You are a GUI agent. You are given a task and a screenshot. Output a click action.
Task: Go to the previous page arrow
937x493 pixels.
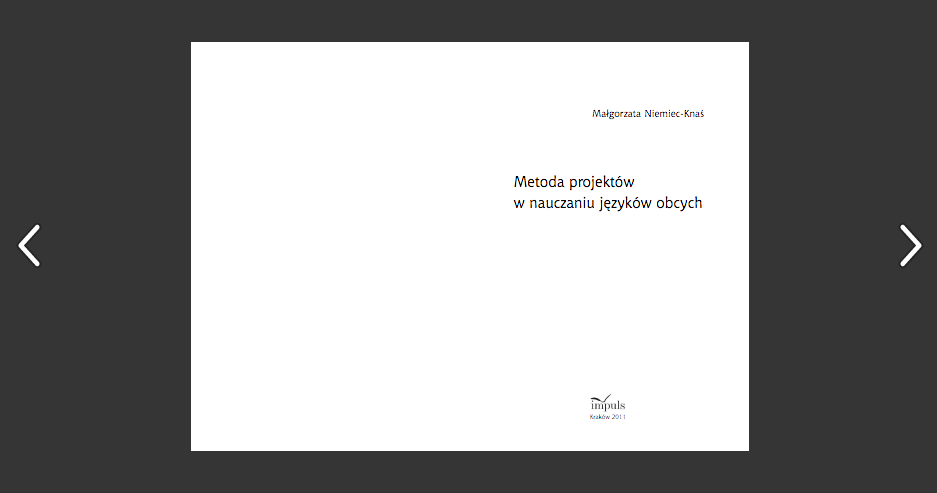(30, 245)
